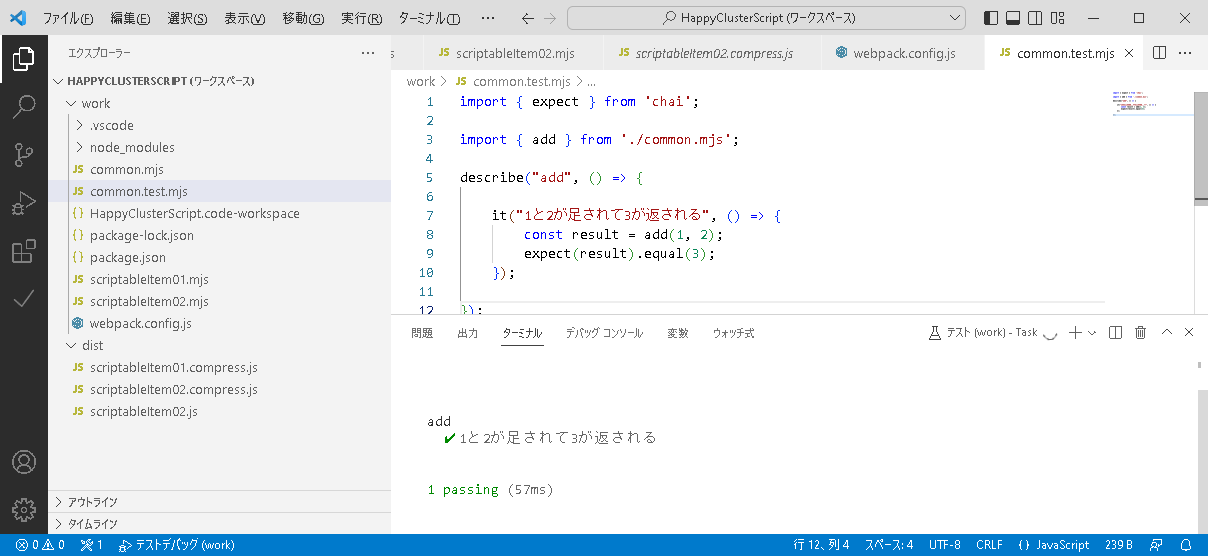Open Customize Layout icon in title bar
1208x556 pixels.
[1056, 18]
